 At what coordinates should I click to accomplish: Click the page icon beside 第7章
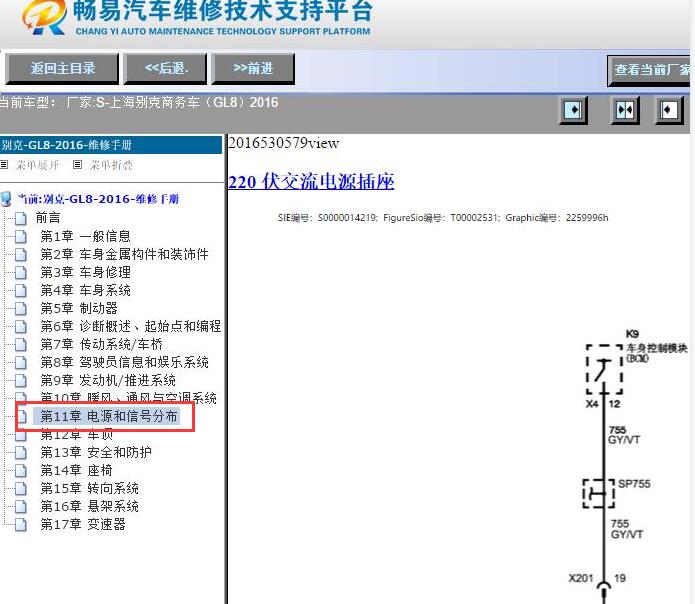(21, 344)
